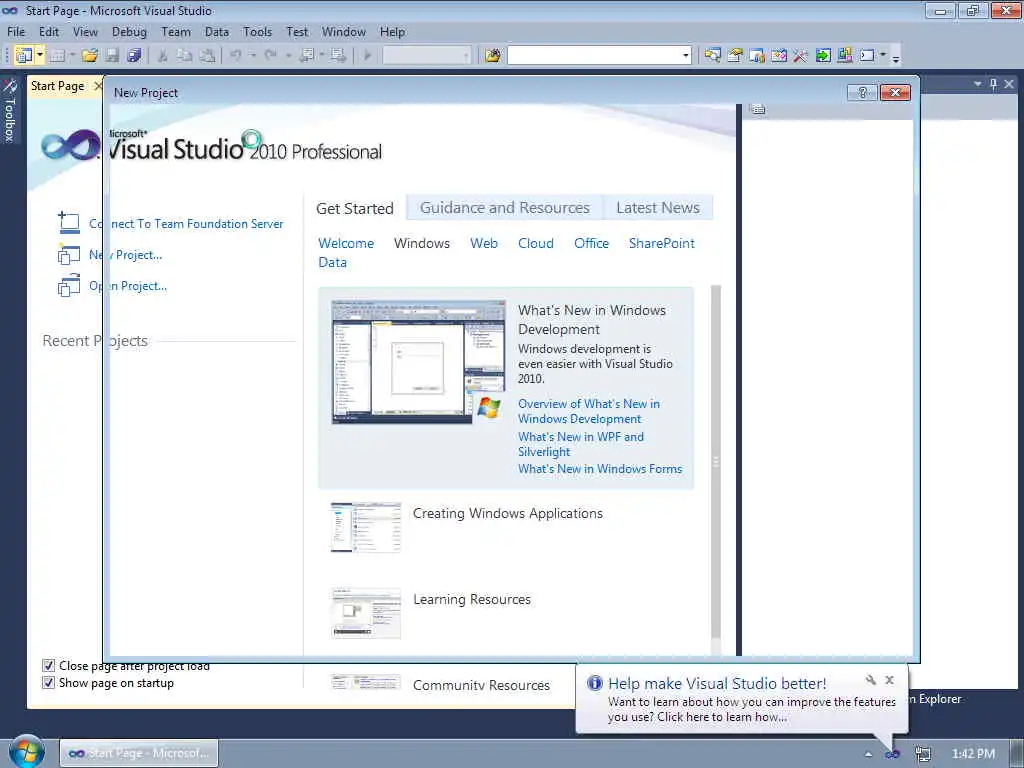Open the Windows Start button
This screenshot has width=1024, height=768.
point(26,751)
